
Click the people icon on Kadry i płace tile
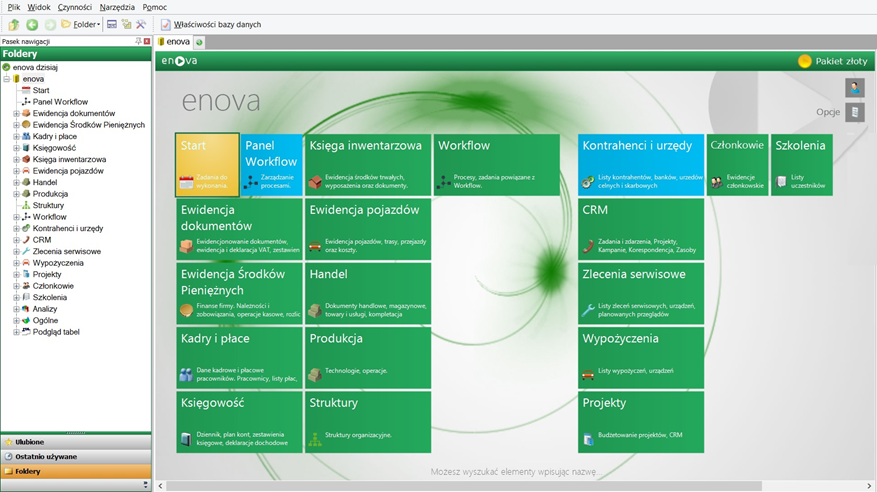tap(186, 375)
